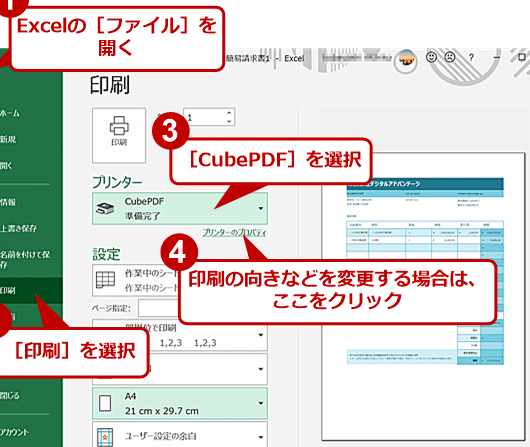Click the copies number field

coord(205,117)
